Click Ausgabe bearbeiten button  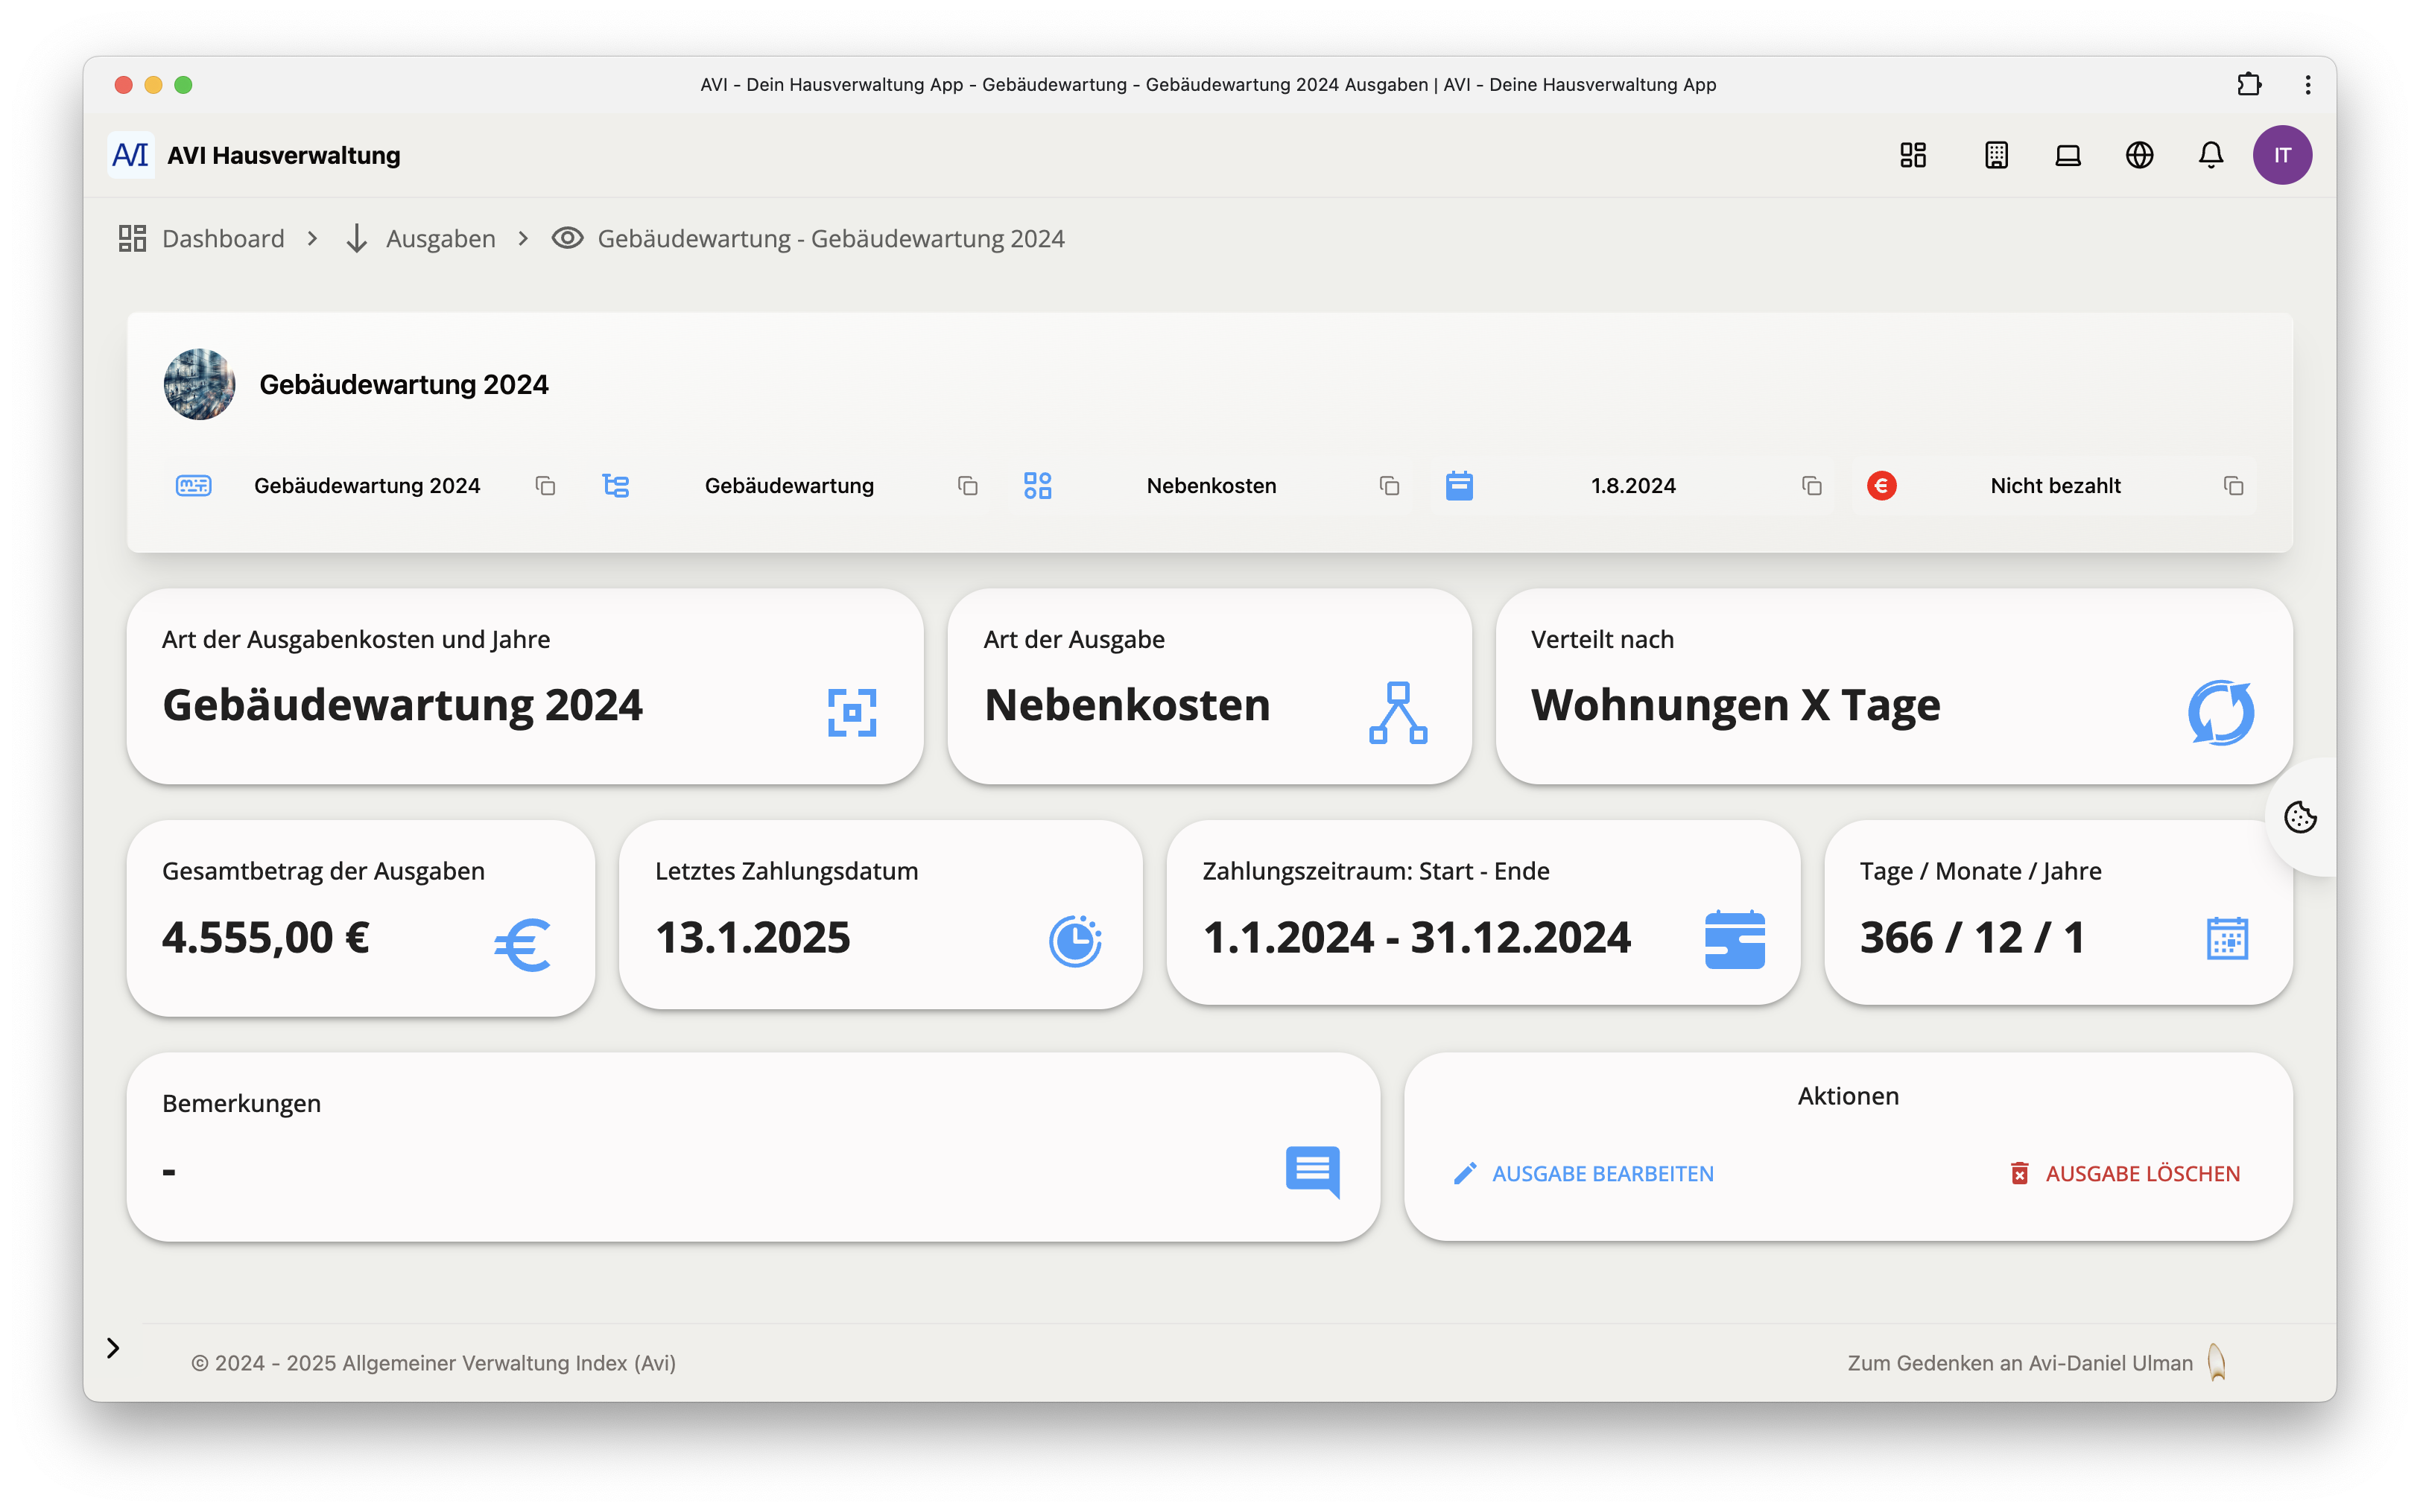click(1583, 1174)
